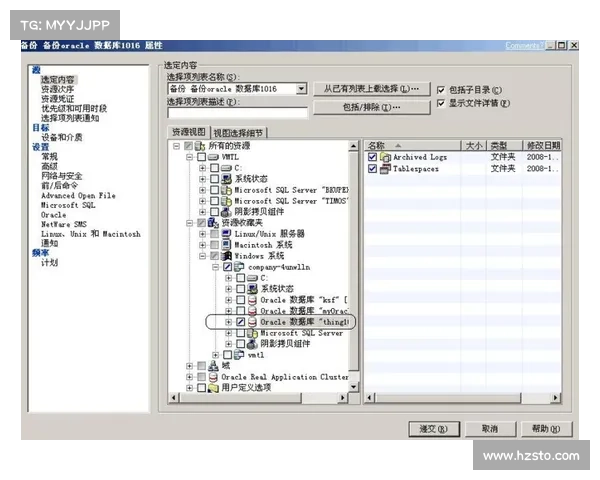Click the company-4unw1ln server icon

pos(239,267)
